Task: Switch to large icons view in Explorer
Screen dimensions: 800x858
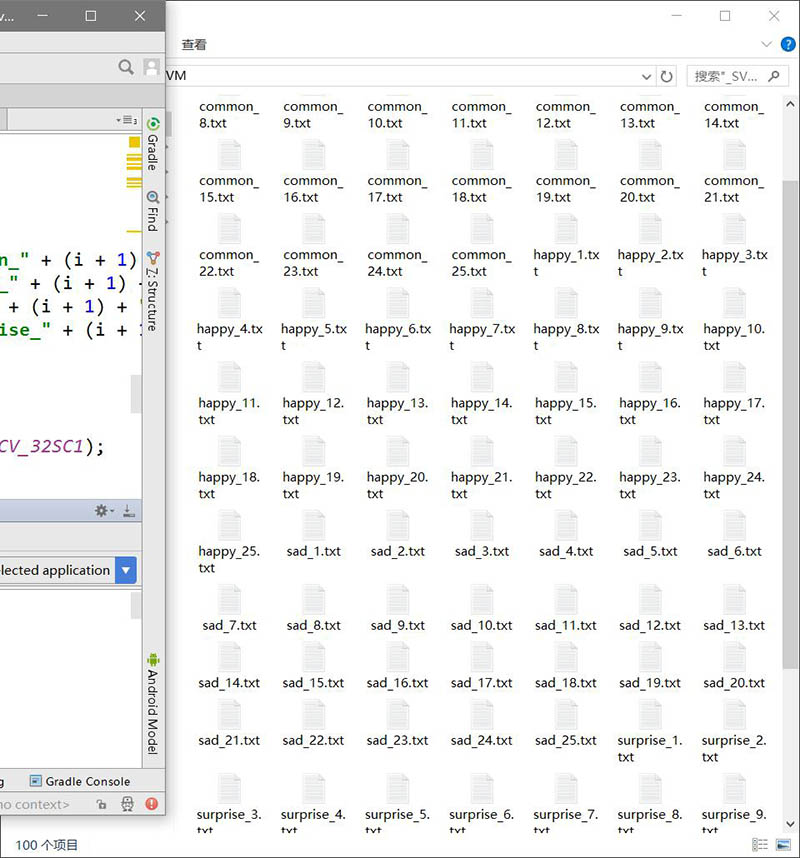Action: point(785,845)
